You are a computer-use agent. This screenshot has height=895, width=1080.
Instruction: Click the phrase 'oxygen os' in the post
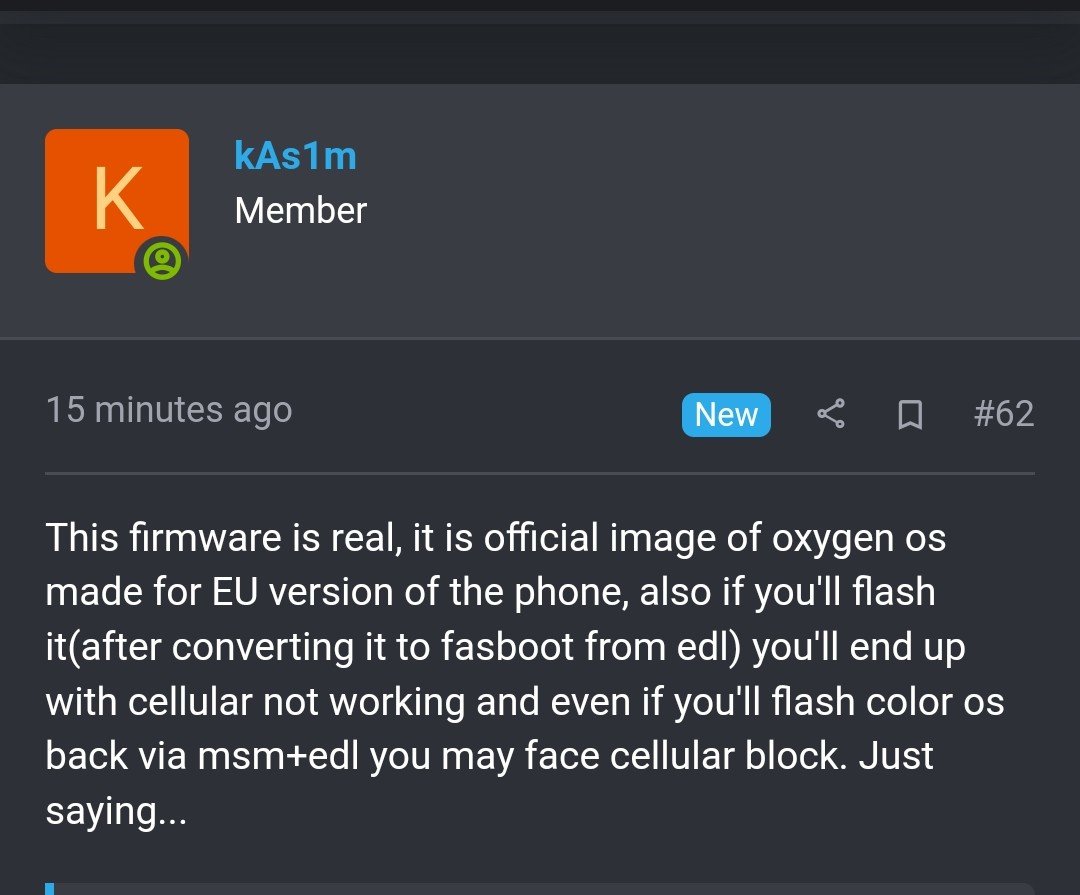click(x=858, y=539)
